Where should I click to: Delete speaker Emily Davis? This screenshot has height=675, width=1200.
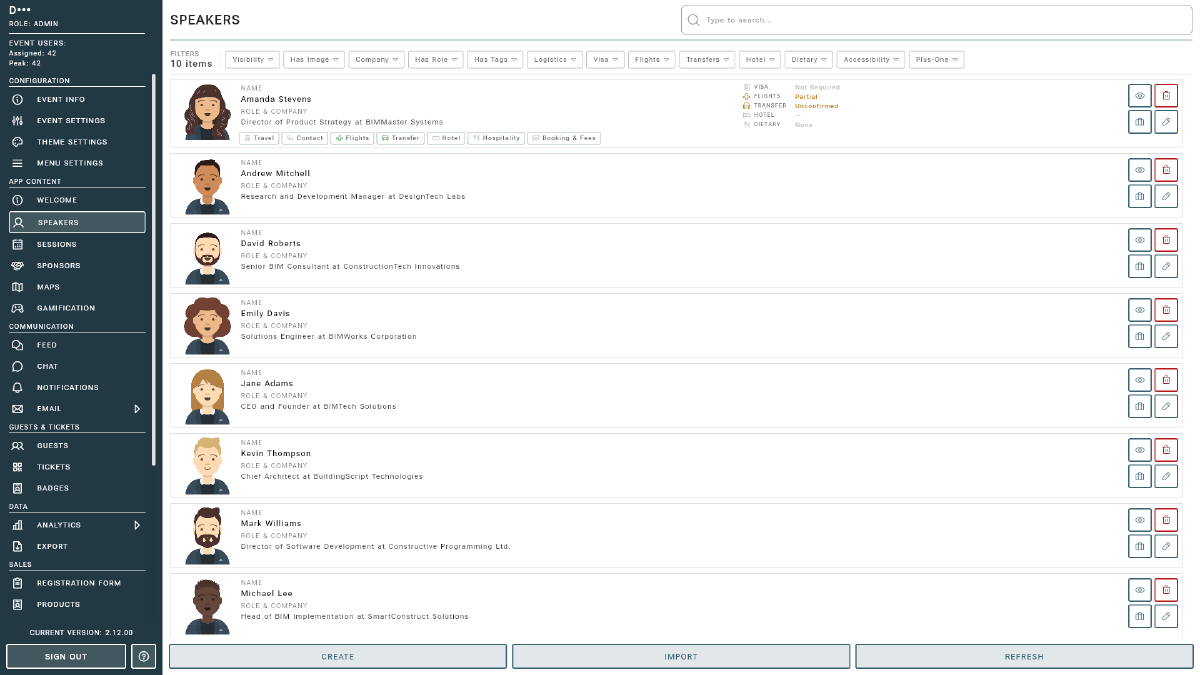tap(1166, 310)
